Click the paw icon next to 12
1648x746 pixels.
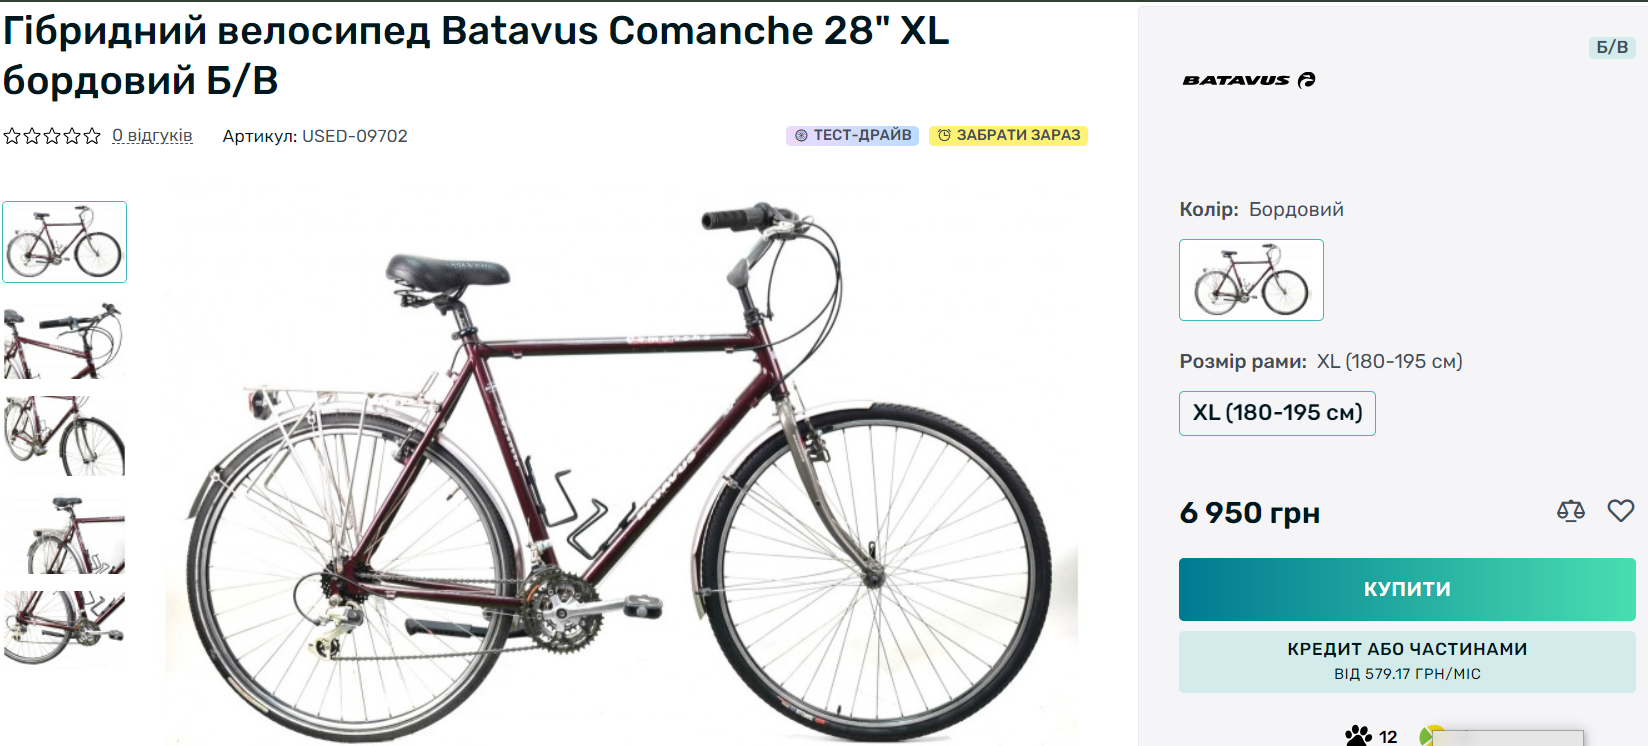[1358, 736]
